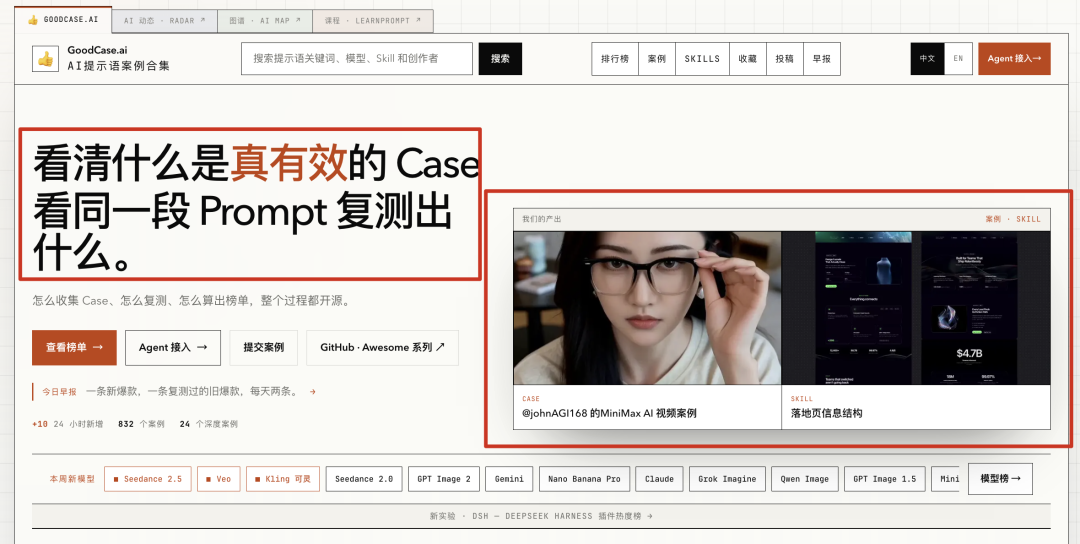Click the GoodCase.ai thumbs-up logo icon
This screenshot has width=1080, height=544.
pos(45,59)
